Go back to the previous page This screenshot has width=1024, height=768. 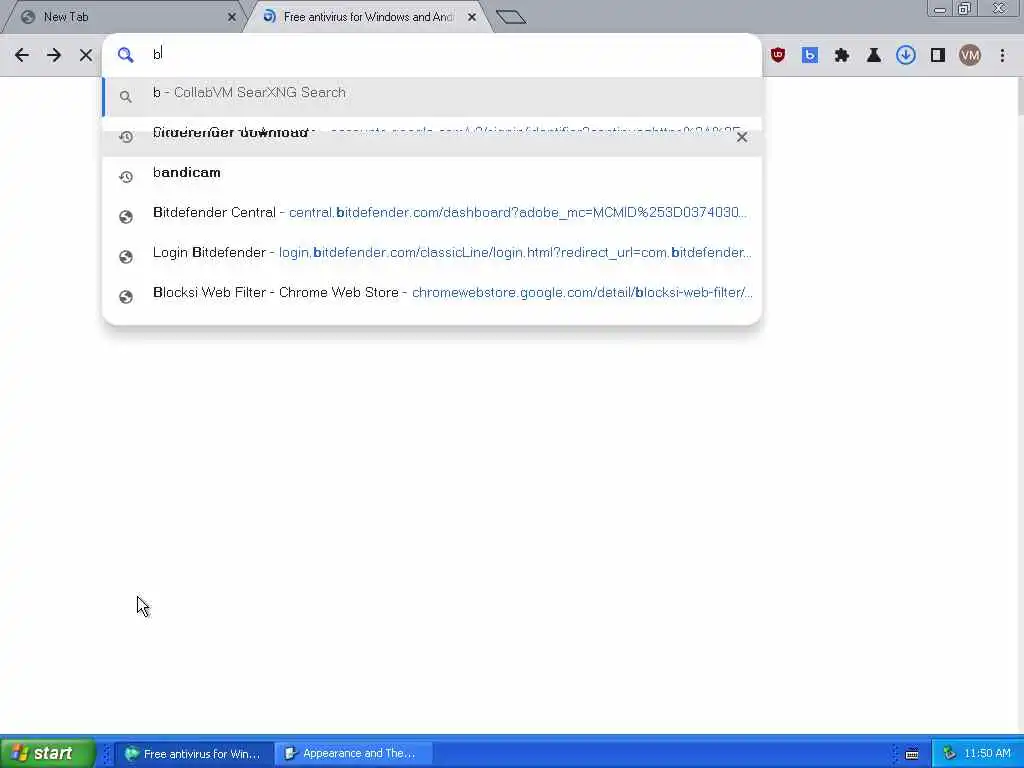point(22,55)
